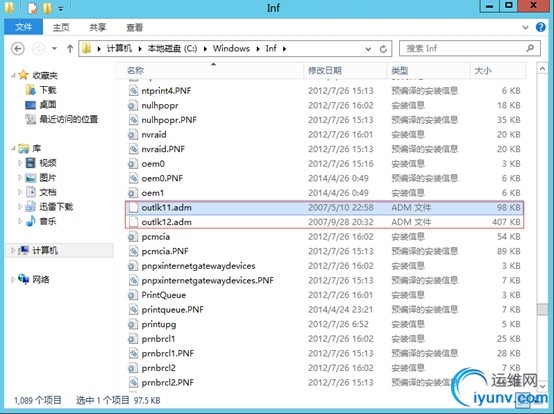The width and height of the screenshot is (554, 414).
Task: Click the Windows breadcrumb segment
Action: [x=231, y=48]
